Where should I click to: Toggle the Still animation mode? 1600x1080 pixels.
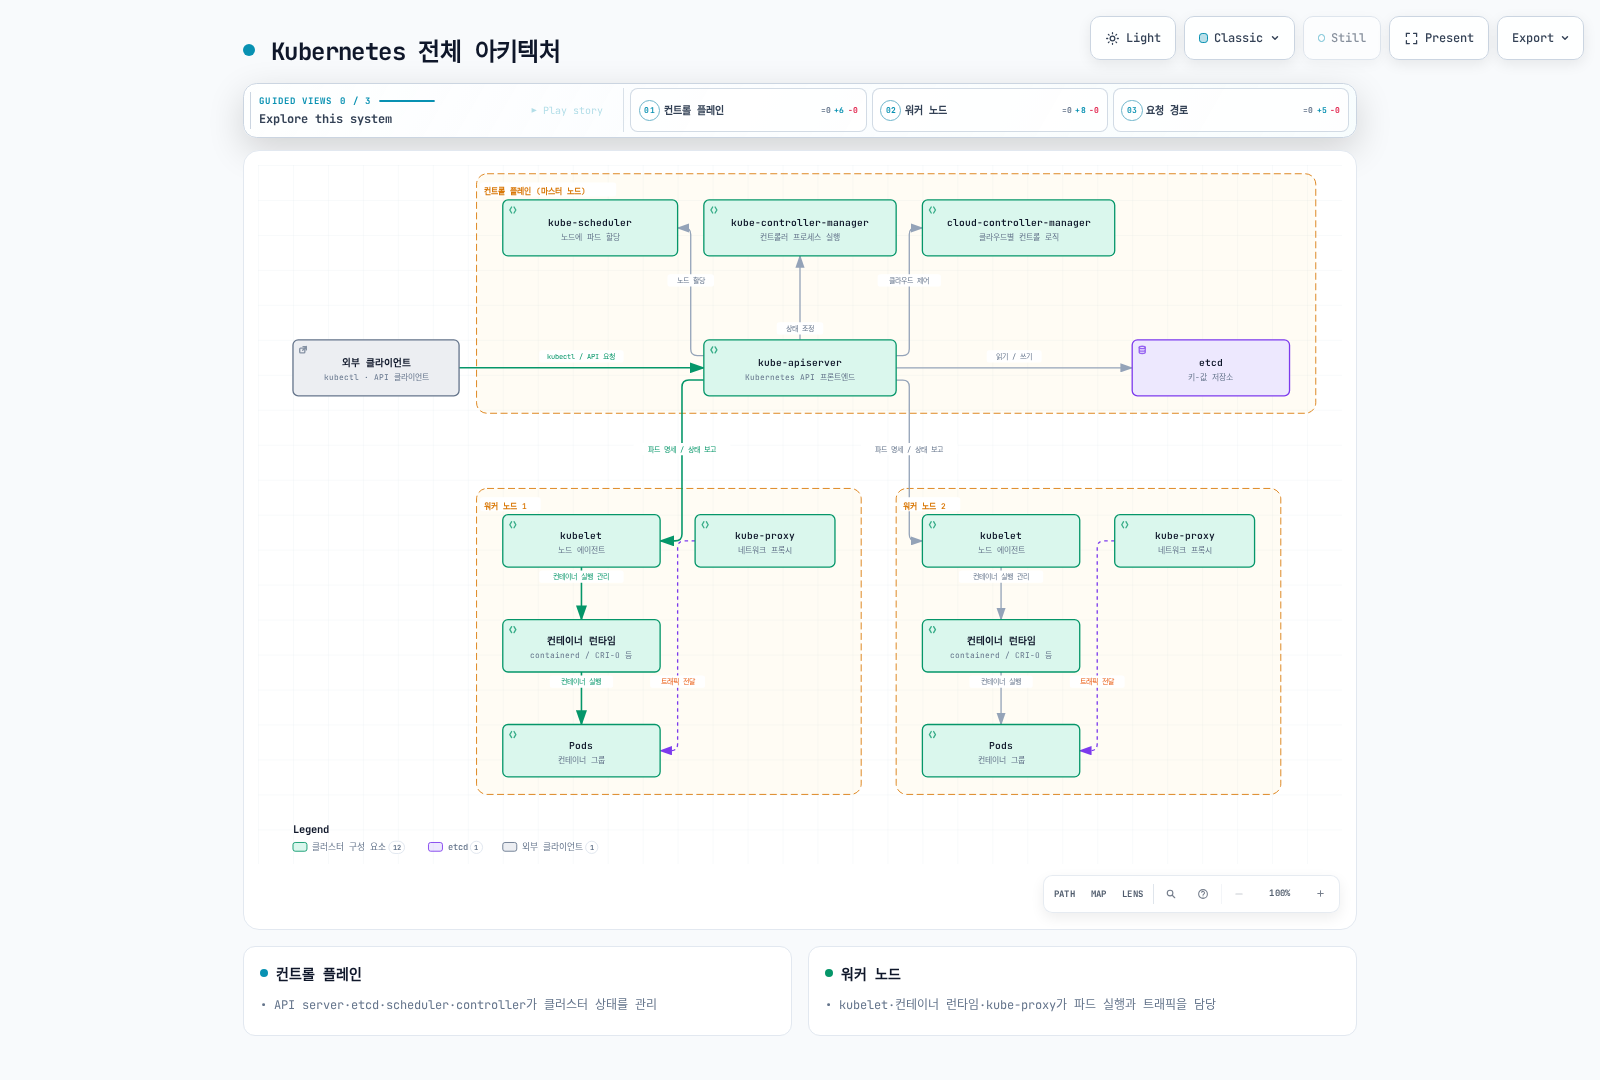point(1342,38)
